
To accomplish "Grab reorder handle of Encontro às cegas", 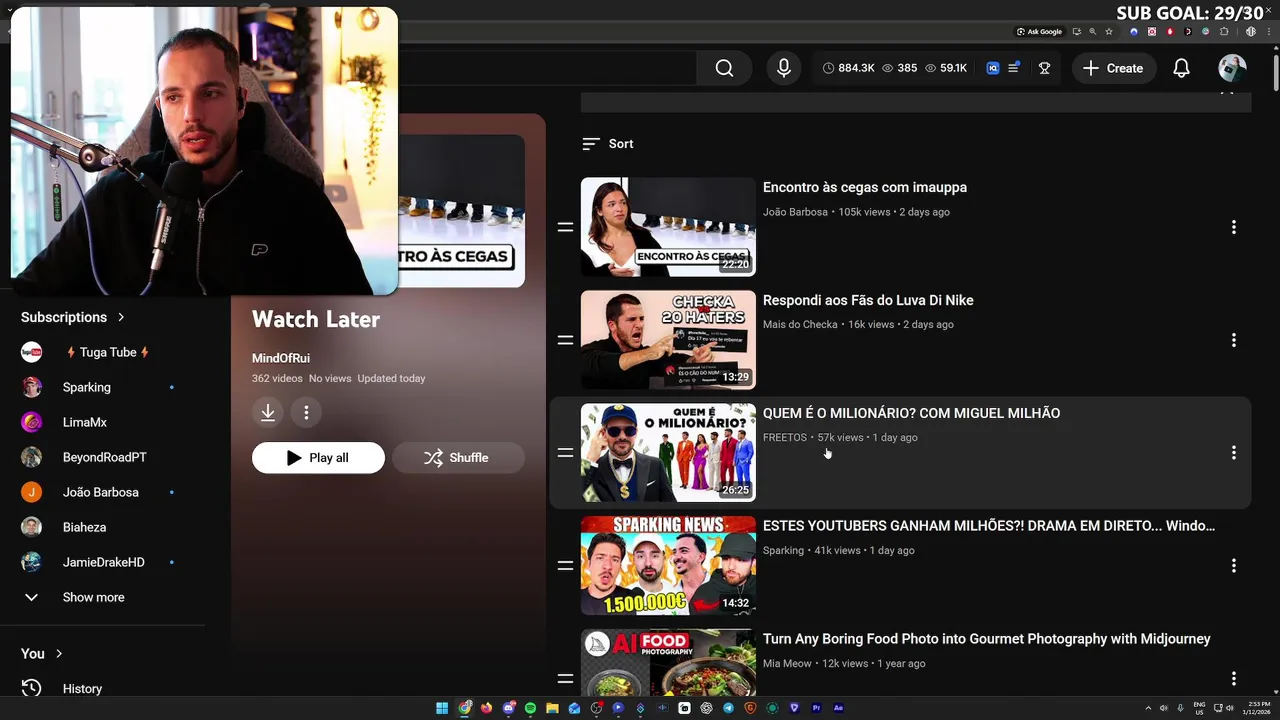I will pos(565,227).
